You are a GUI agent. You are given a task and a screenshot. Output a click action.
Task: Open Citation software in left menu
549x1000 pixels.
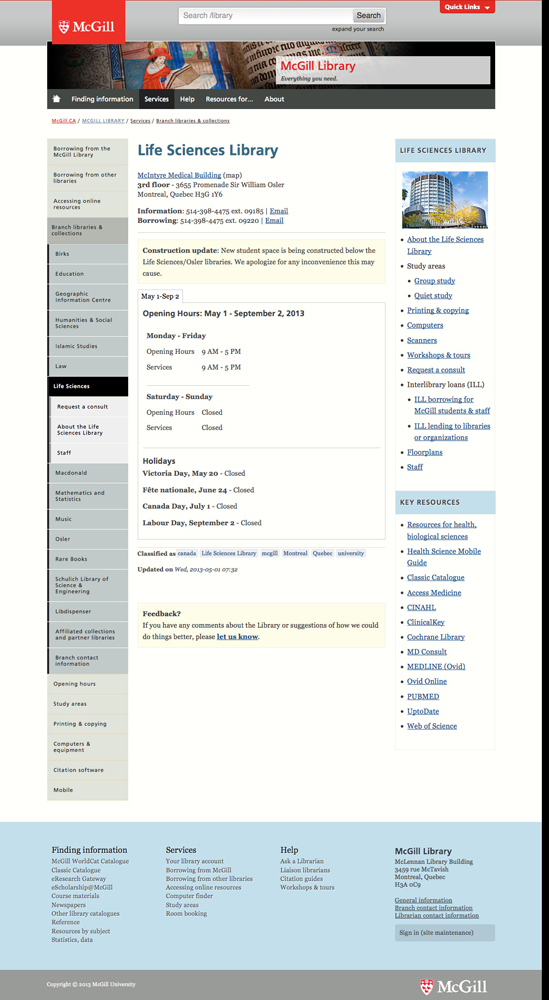(x=87, y=770)
